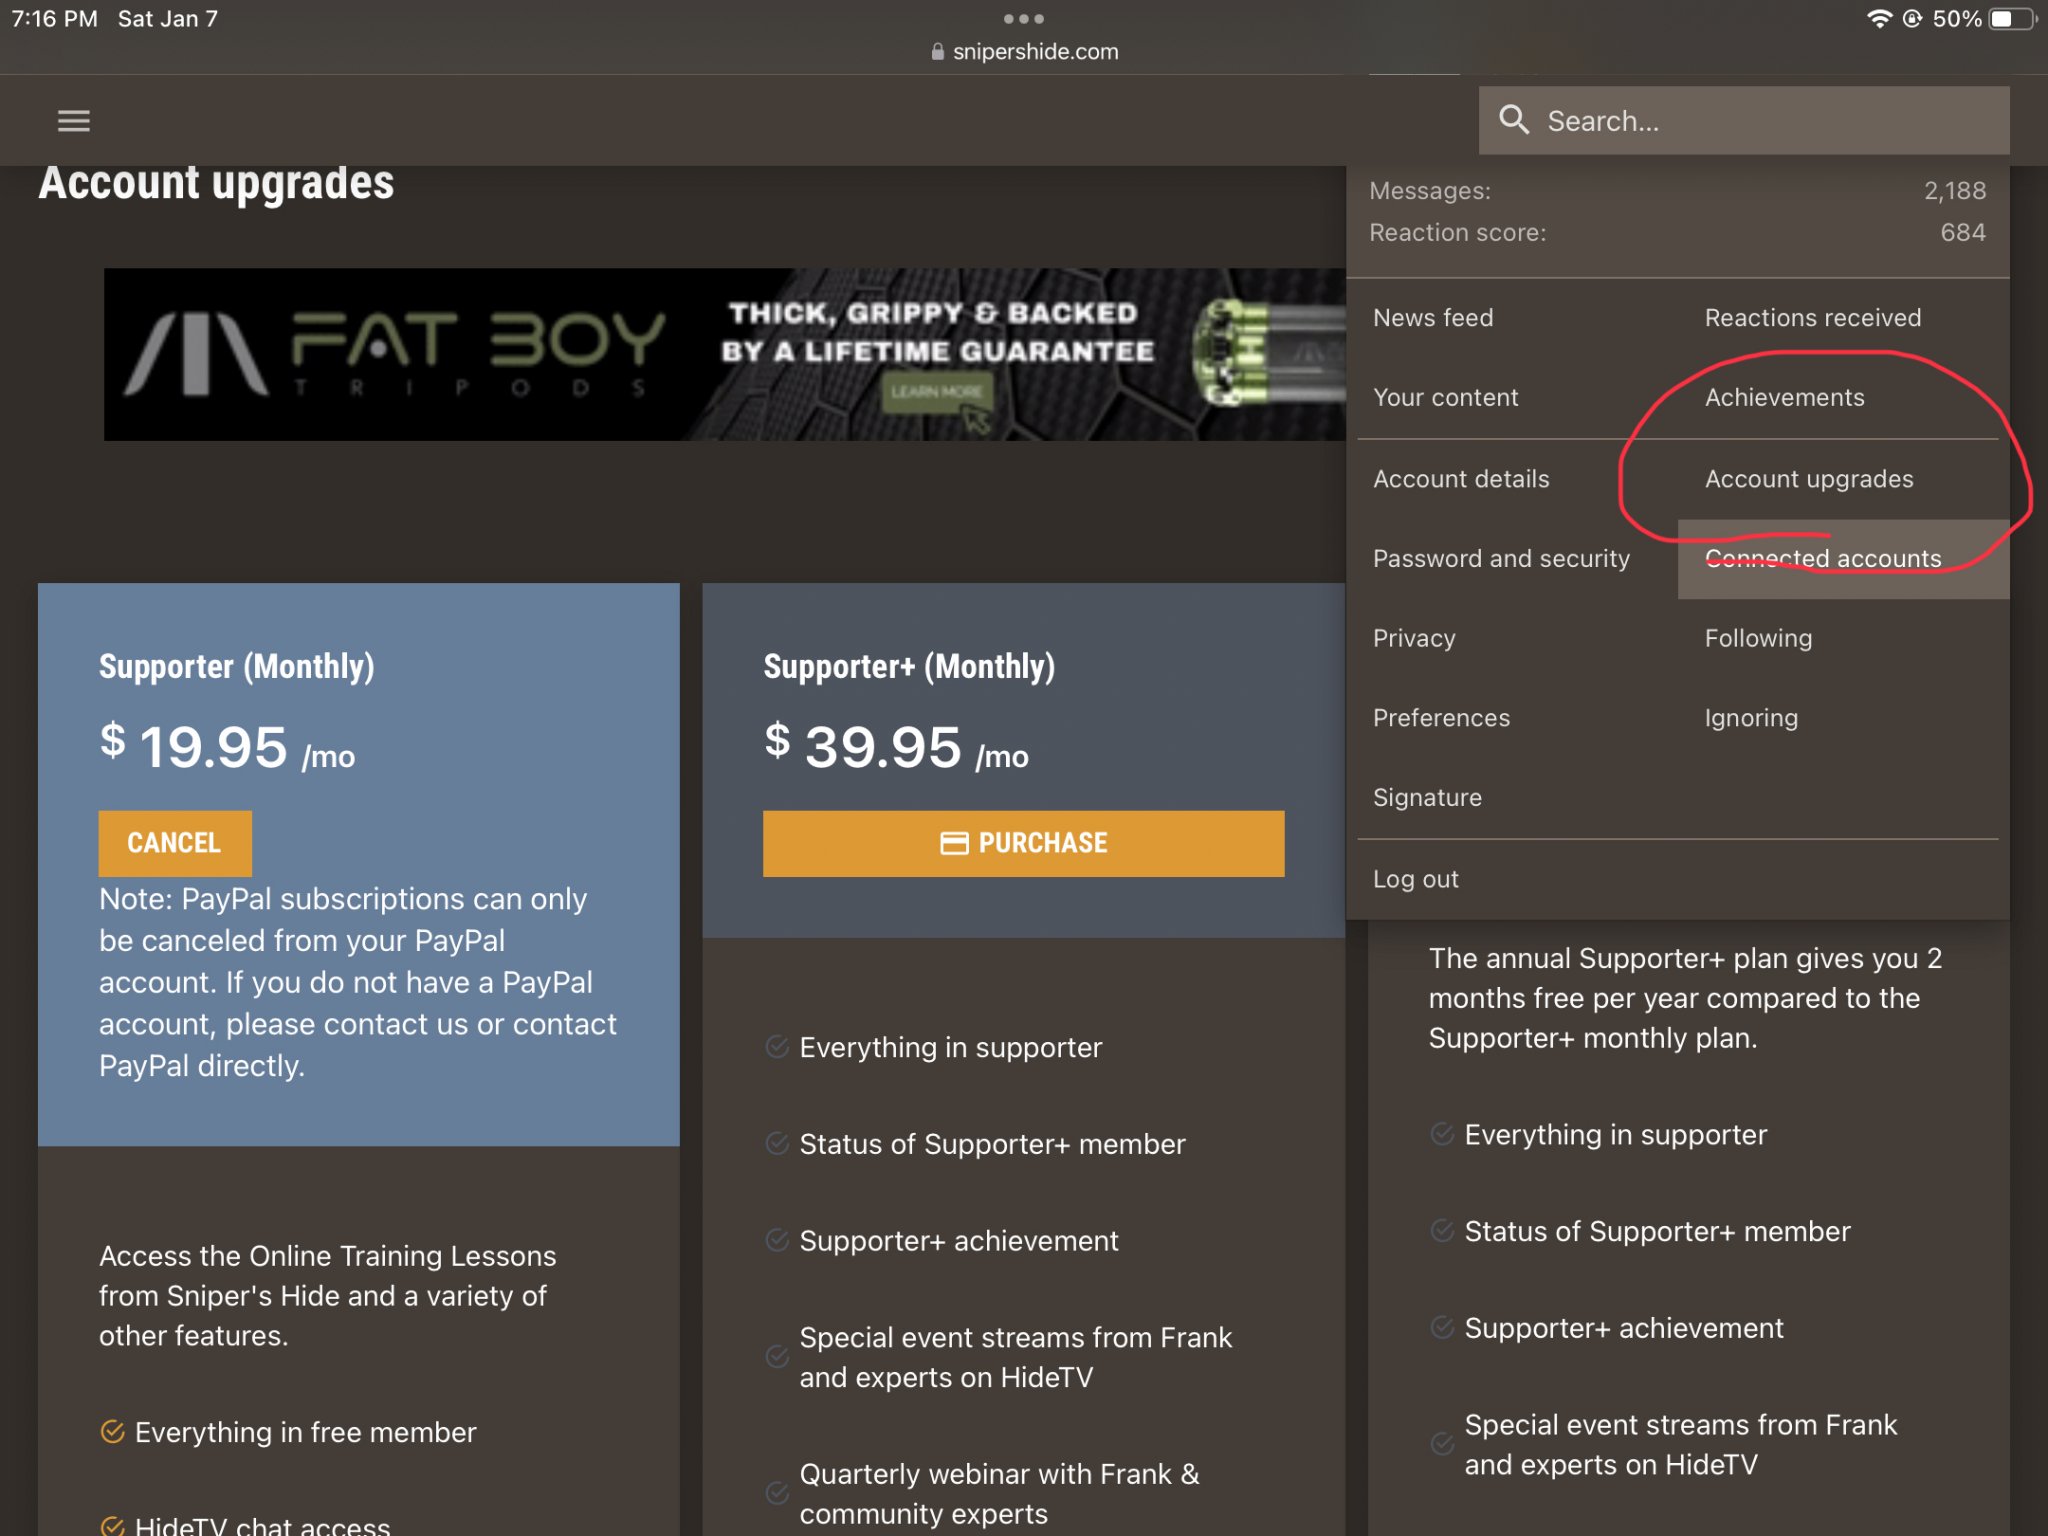This screenshot has width=2048, height=1536.
Task: Click checkmark beside Status of Supporter+ member
Action: click(x=777, y=1143)
